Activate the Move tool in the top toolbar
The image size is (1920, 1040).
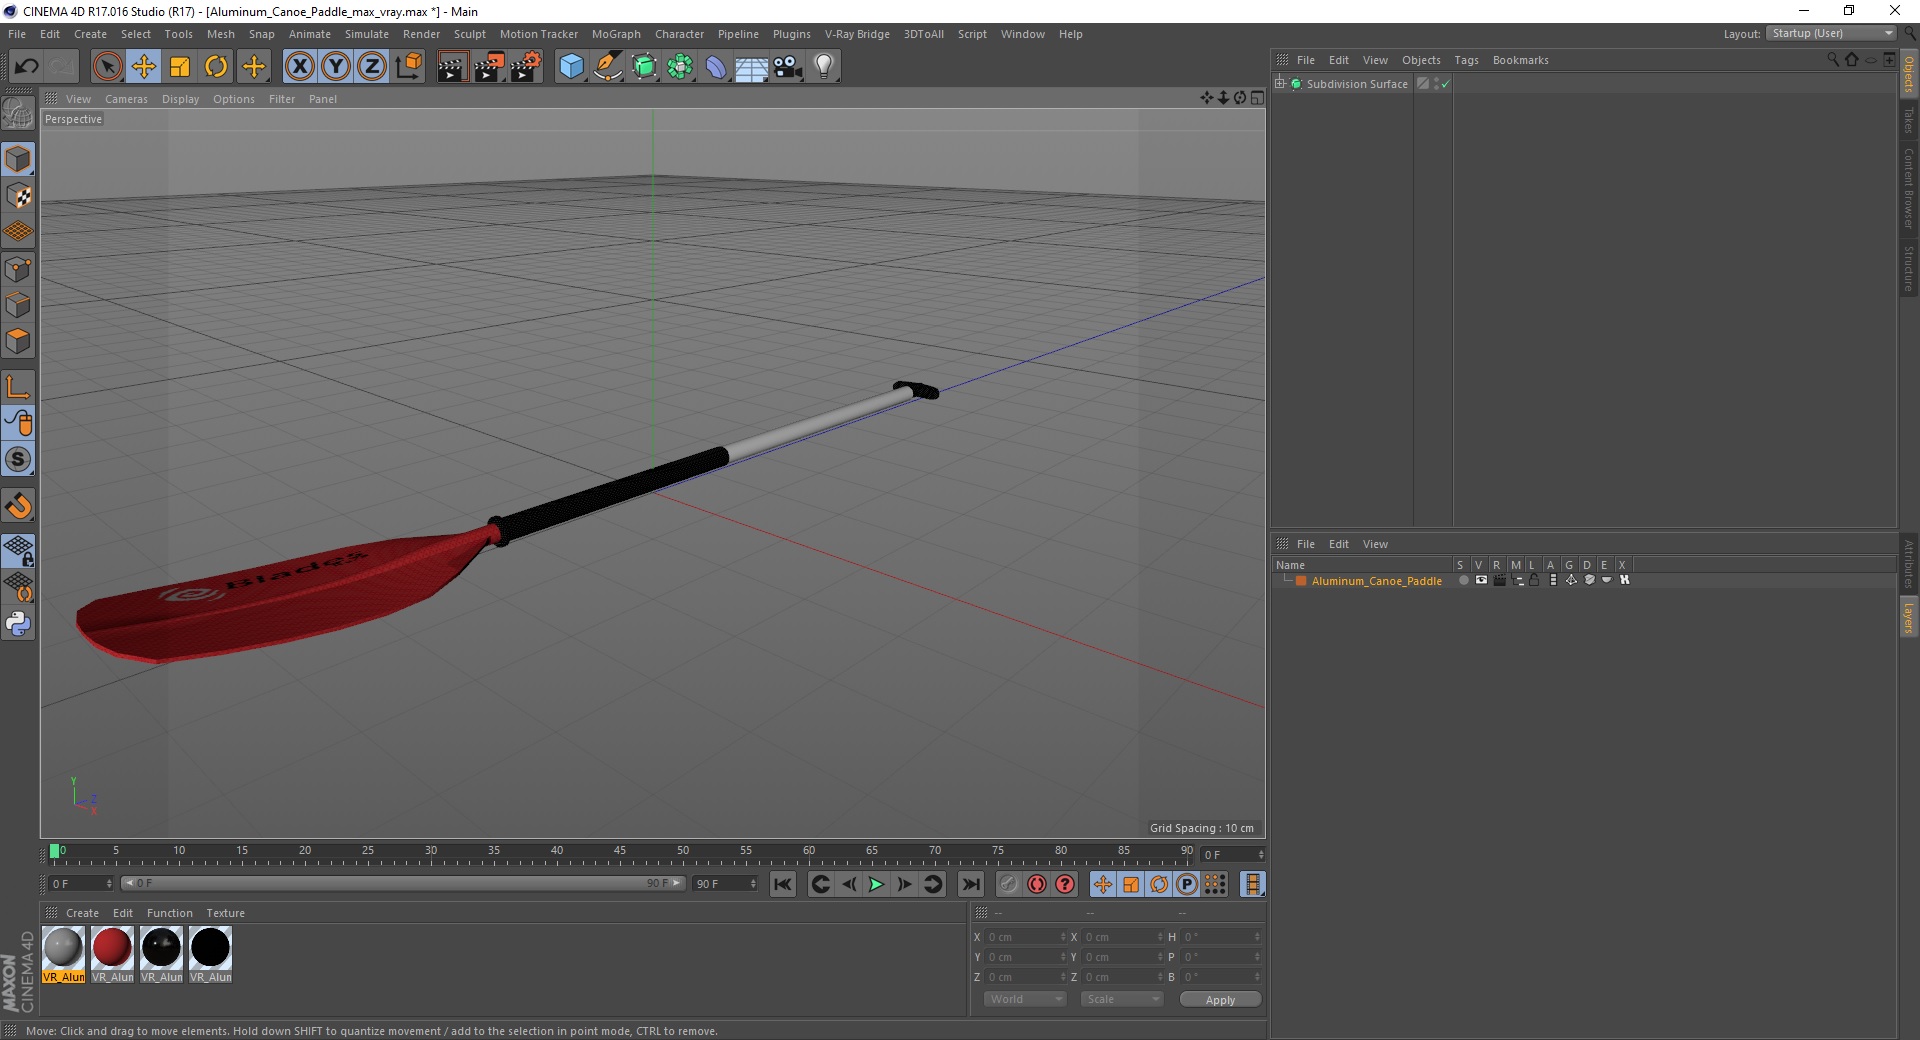pos(144,67)
